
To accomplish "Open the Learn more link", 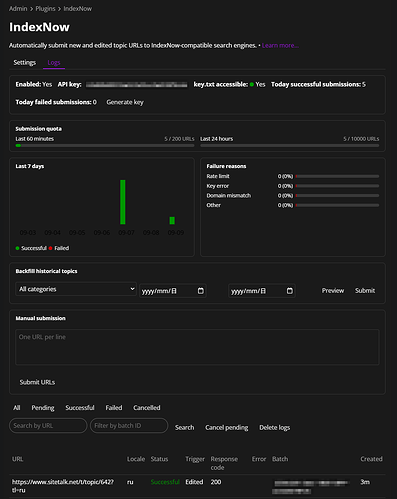I will coord(280,45).
